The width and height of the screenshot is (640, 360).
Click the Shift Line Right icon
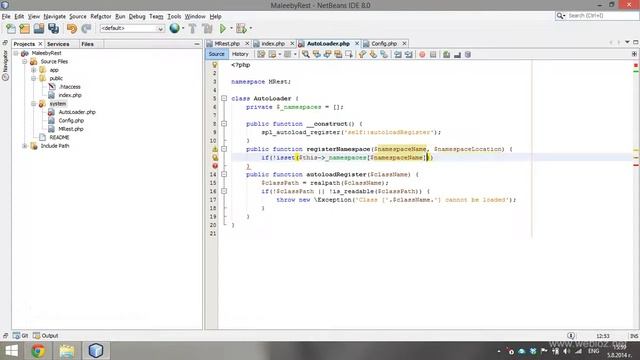pyautogui.click(x=409, y=54)
